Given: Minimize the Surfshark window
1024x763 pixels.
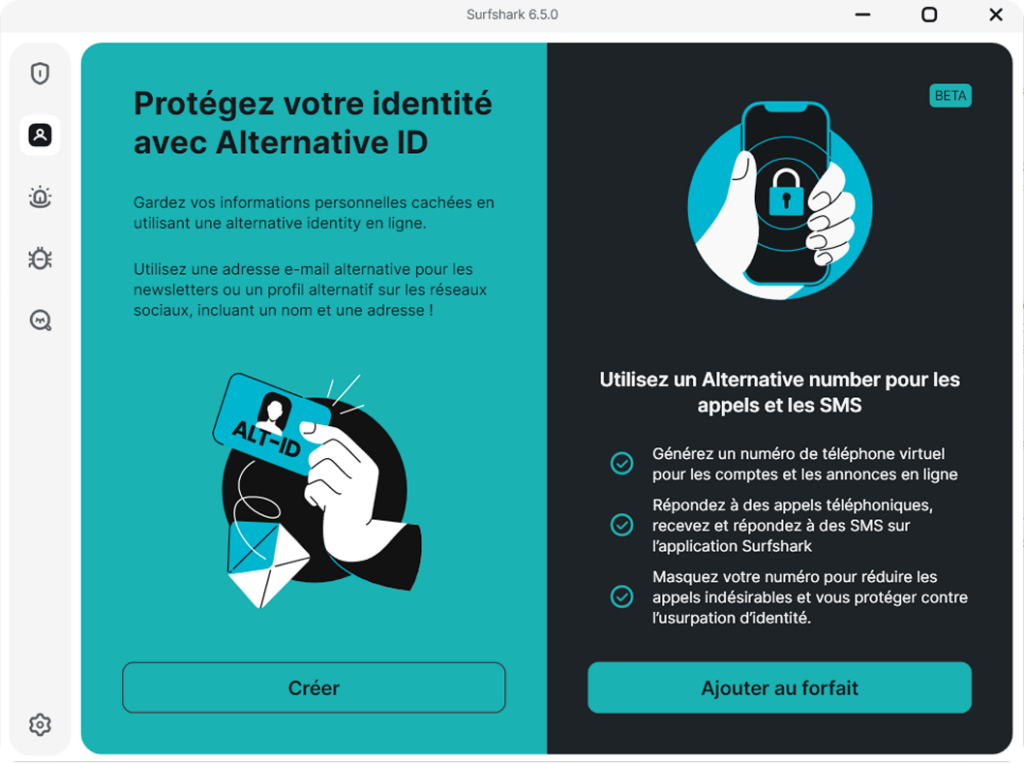Looking at the screenshot, I should 863,14.
